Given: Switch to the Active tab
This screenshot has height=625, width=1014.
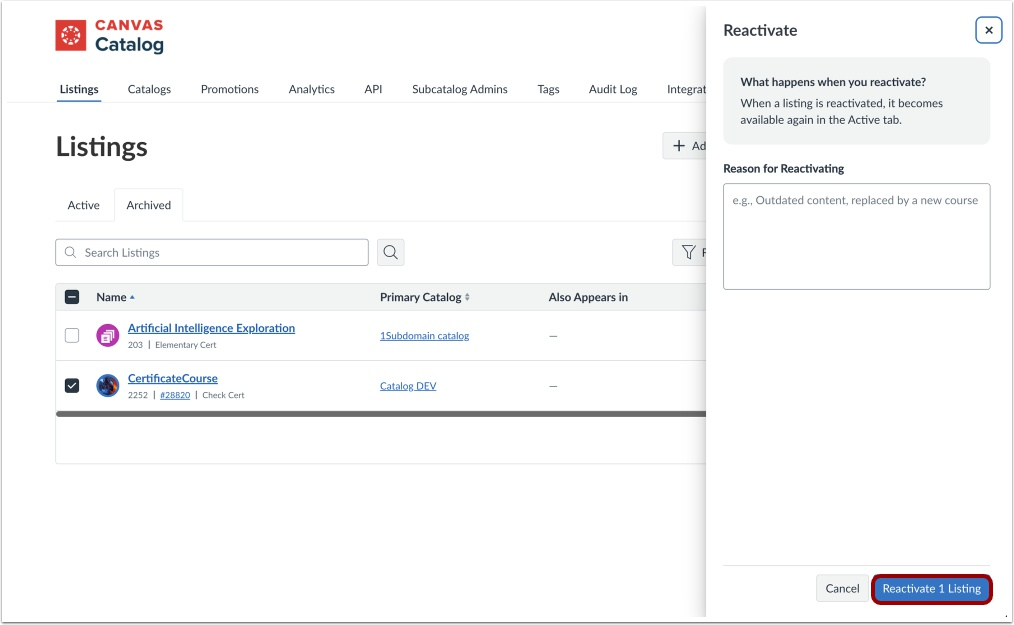Looking at the screenshot, I should pyautogui.click(x=84, y=205).
